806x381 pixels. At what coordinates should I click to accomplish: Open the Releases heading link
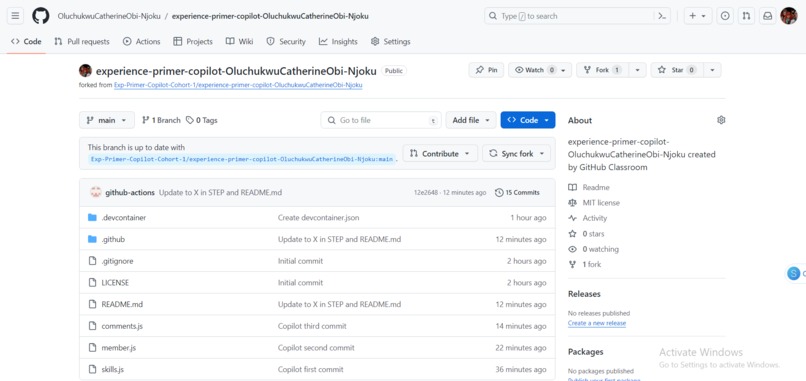584,294
